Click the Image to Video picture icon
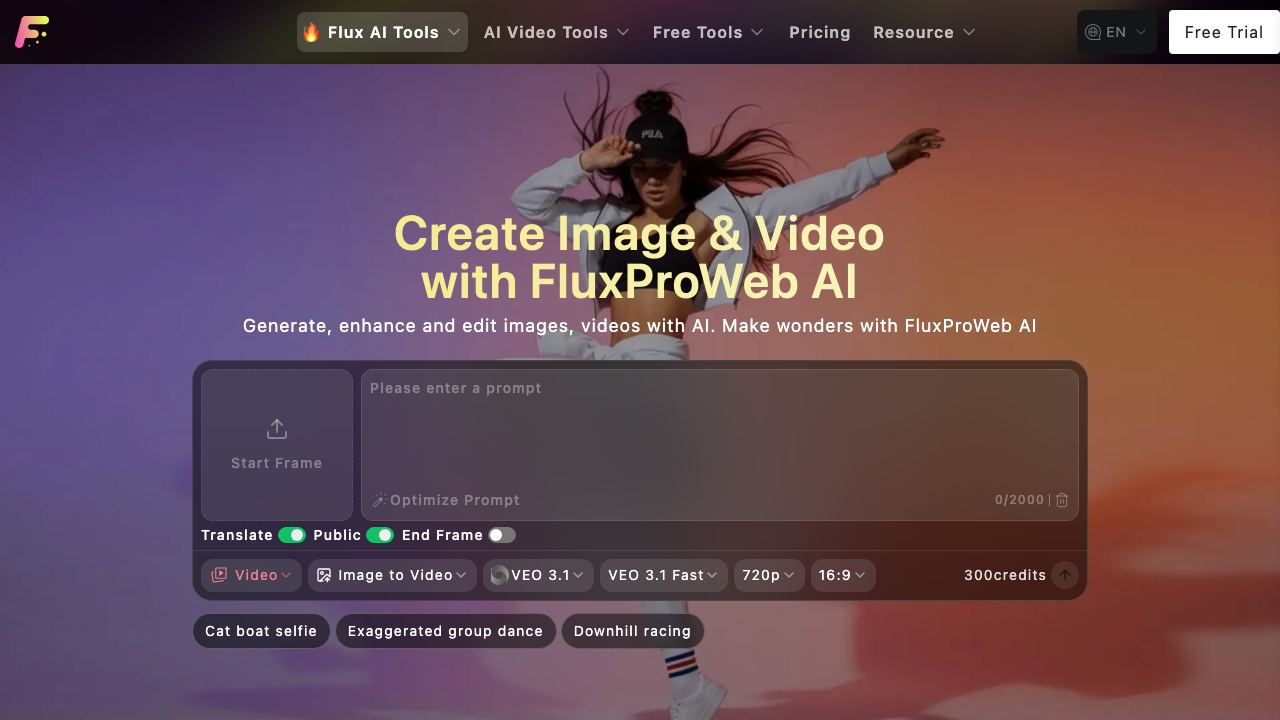Viewport: 1280px width, 720px height. pos(324,575)
